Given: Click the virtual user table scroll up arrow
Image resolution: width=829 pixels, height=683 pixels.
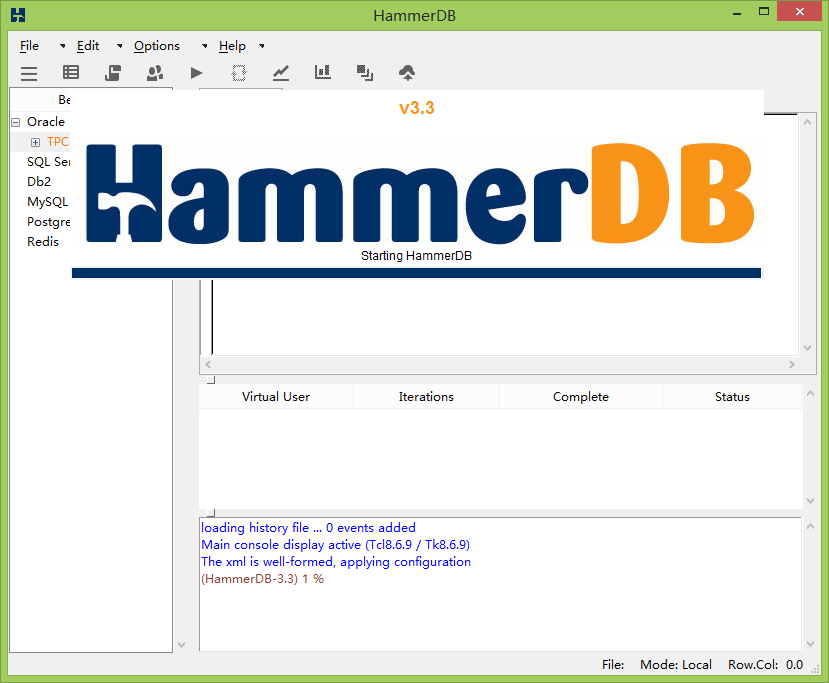Looking at the screenshot, I should (810, 393).
